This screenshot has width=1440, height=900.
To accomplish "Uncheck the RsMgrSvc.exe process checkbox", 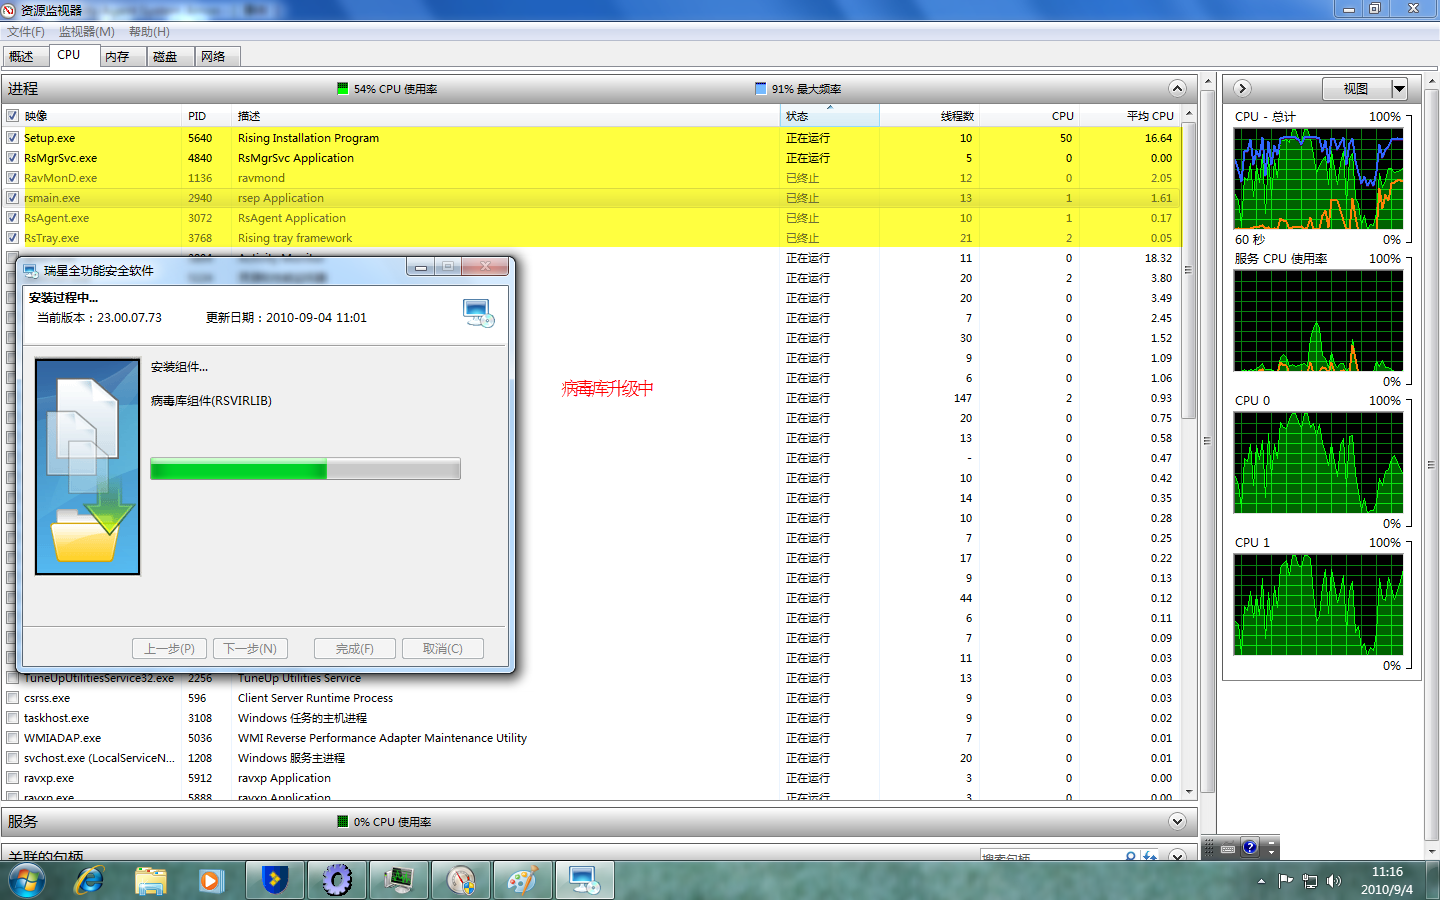I will coord(13,158).
